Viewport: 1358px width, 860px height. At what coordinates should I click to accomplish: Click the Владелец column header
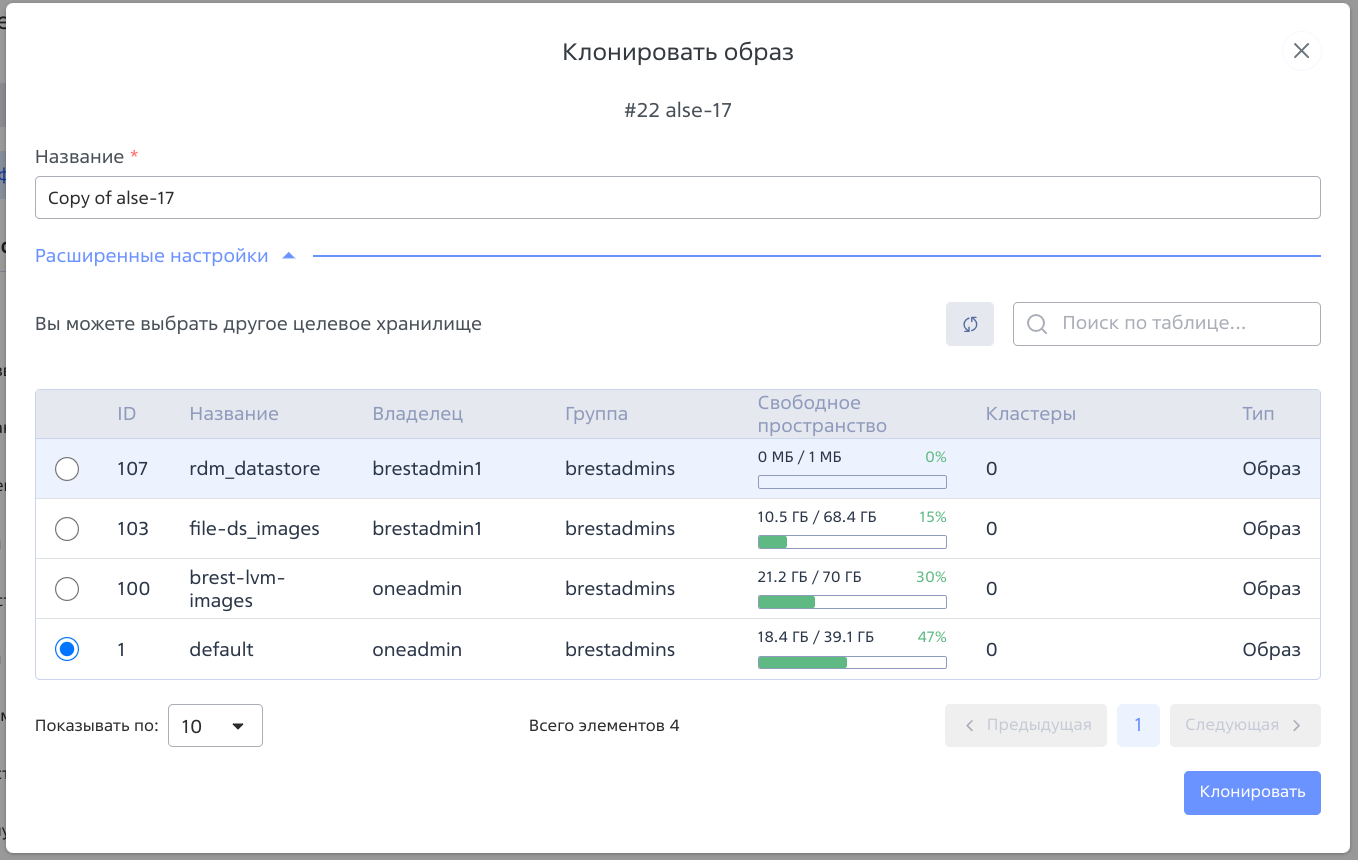tap(417, 414)
